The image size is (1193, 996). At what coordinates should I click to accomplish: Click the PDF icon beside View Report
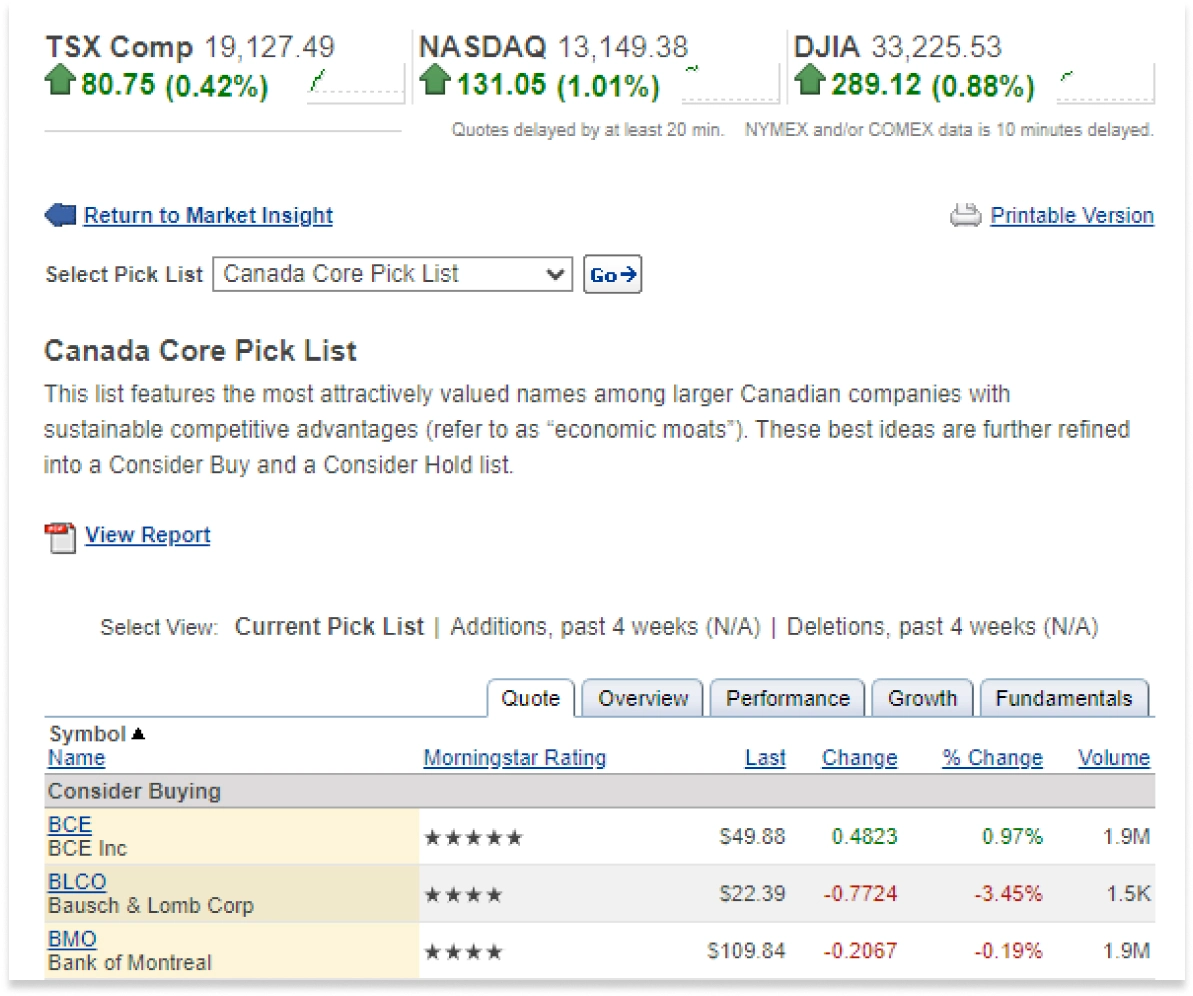click(x=60, y=537)
